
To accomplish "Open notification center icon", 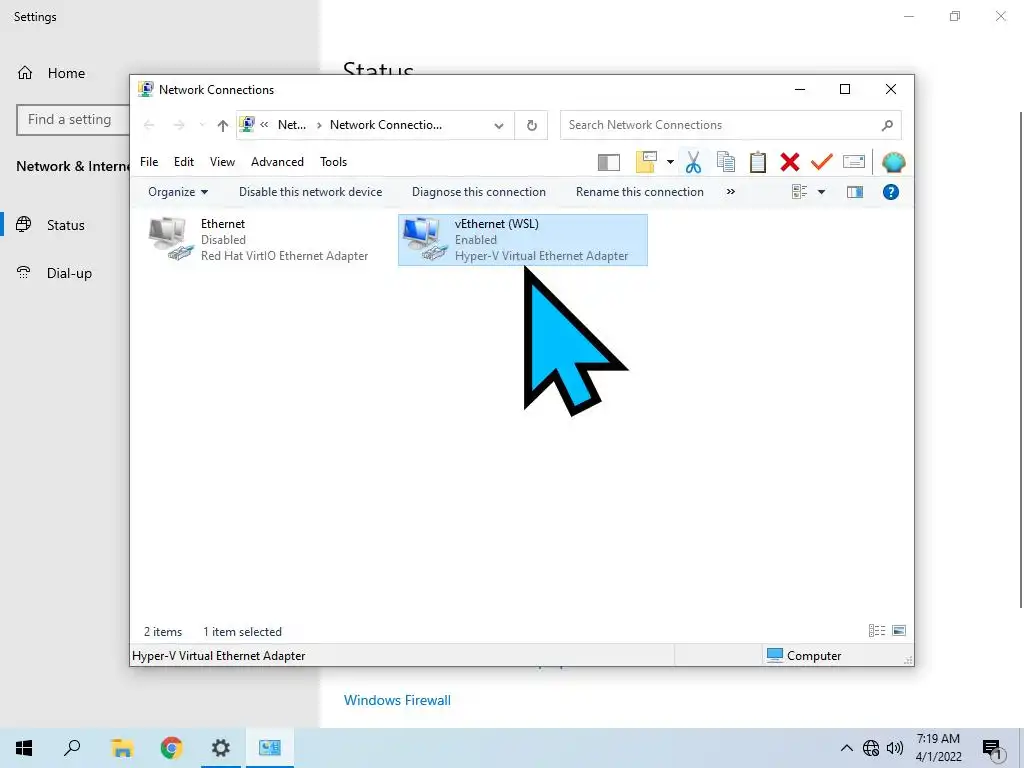I will click(993, 749).
